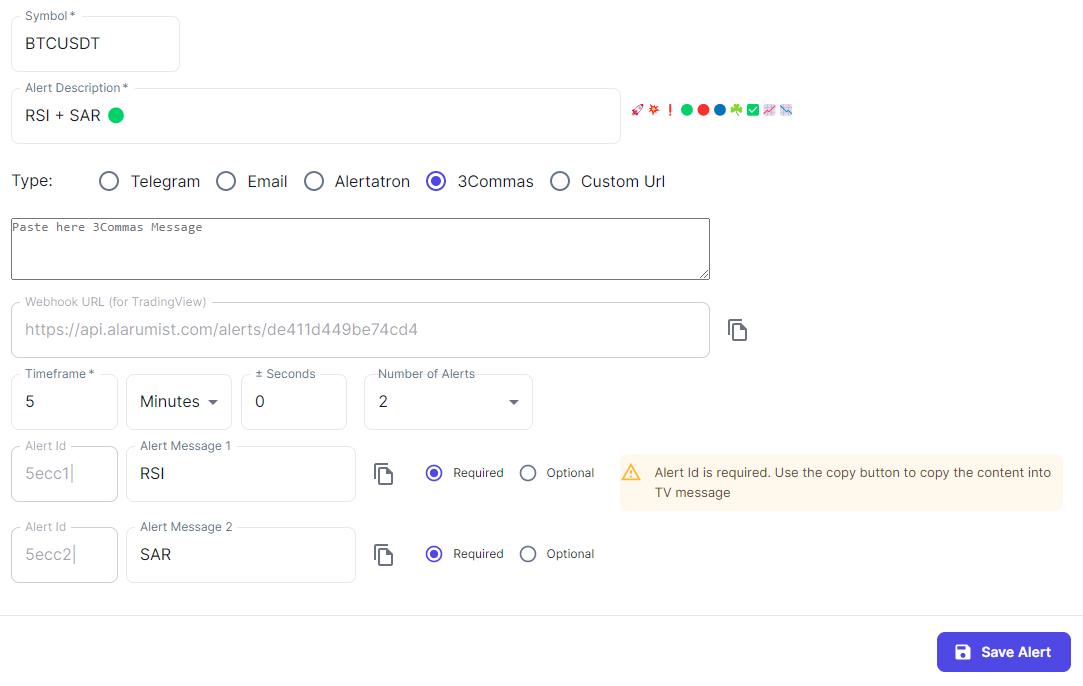The height and width of the screenshot is (686, 1083).
Task: Insert the chart increasing emoji
Action: [x=769, y=110]
